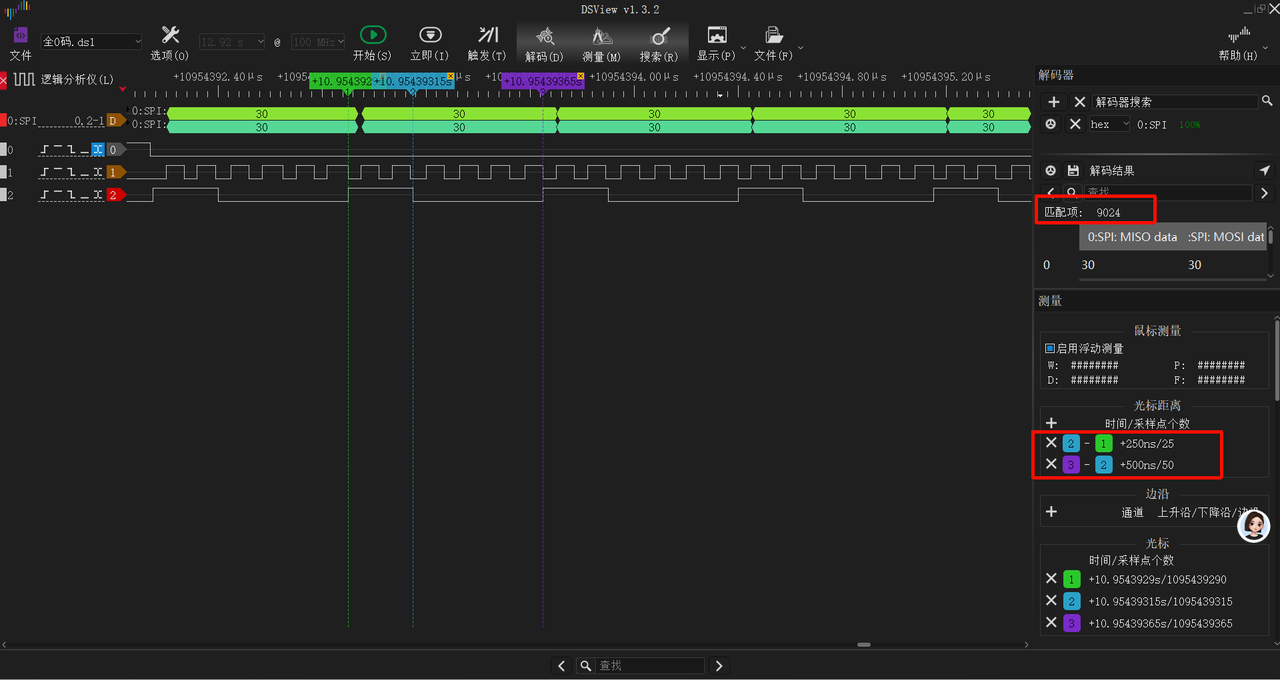Screen dimensions: 1280x680
Task: Click the green cursor 1 color badge
Action: [x=1071, y=579]
